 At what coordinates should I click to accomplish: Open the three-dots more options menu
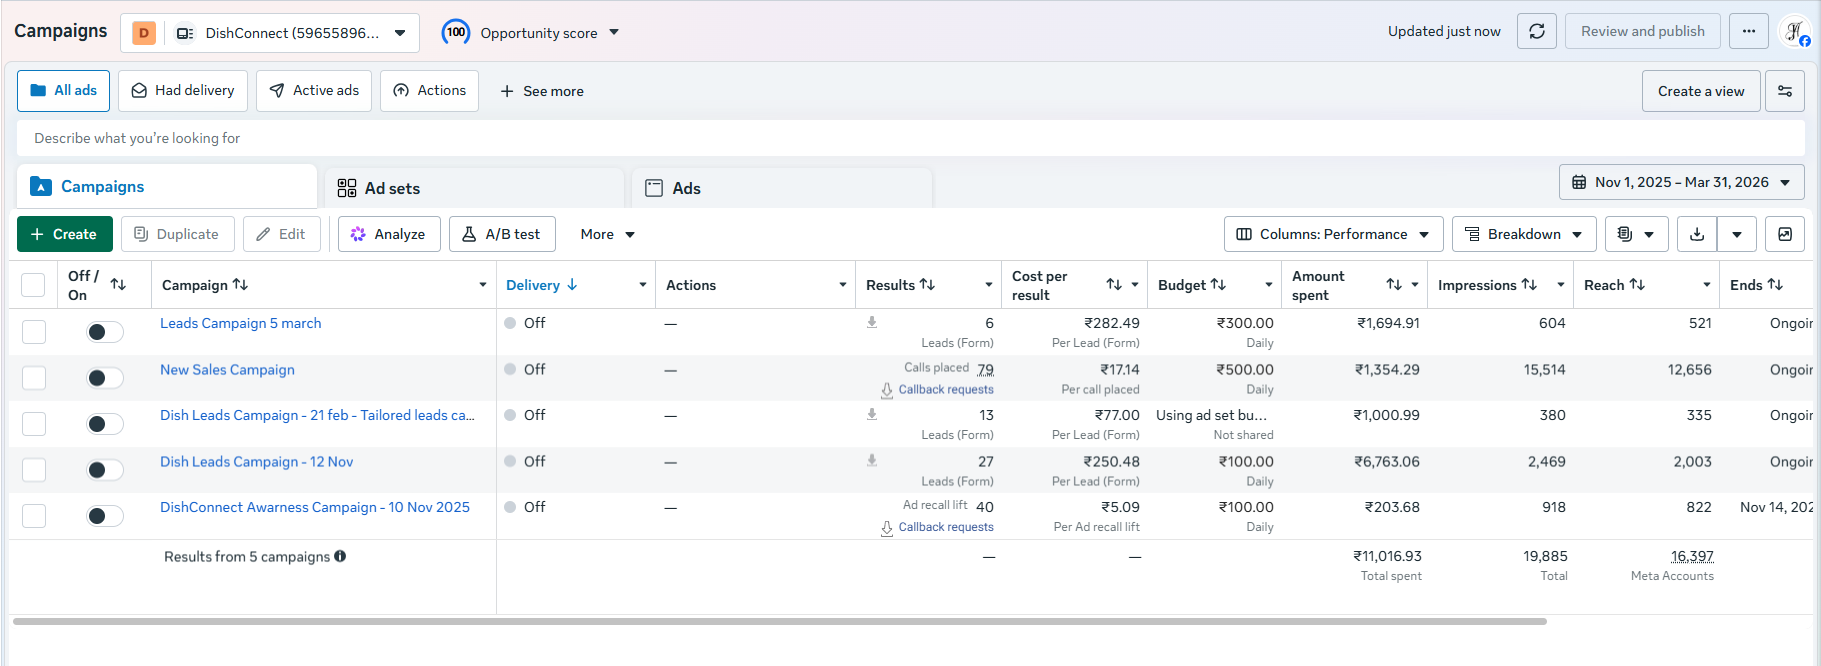pyautogui.click(x=1748, y=31)
